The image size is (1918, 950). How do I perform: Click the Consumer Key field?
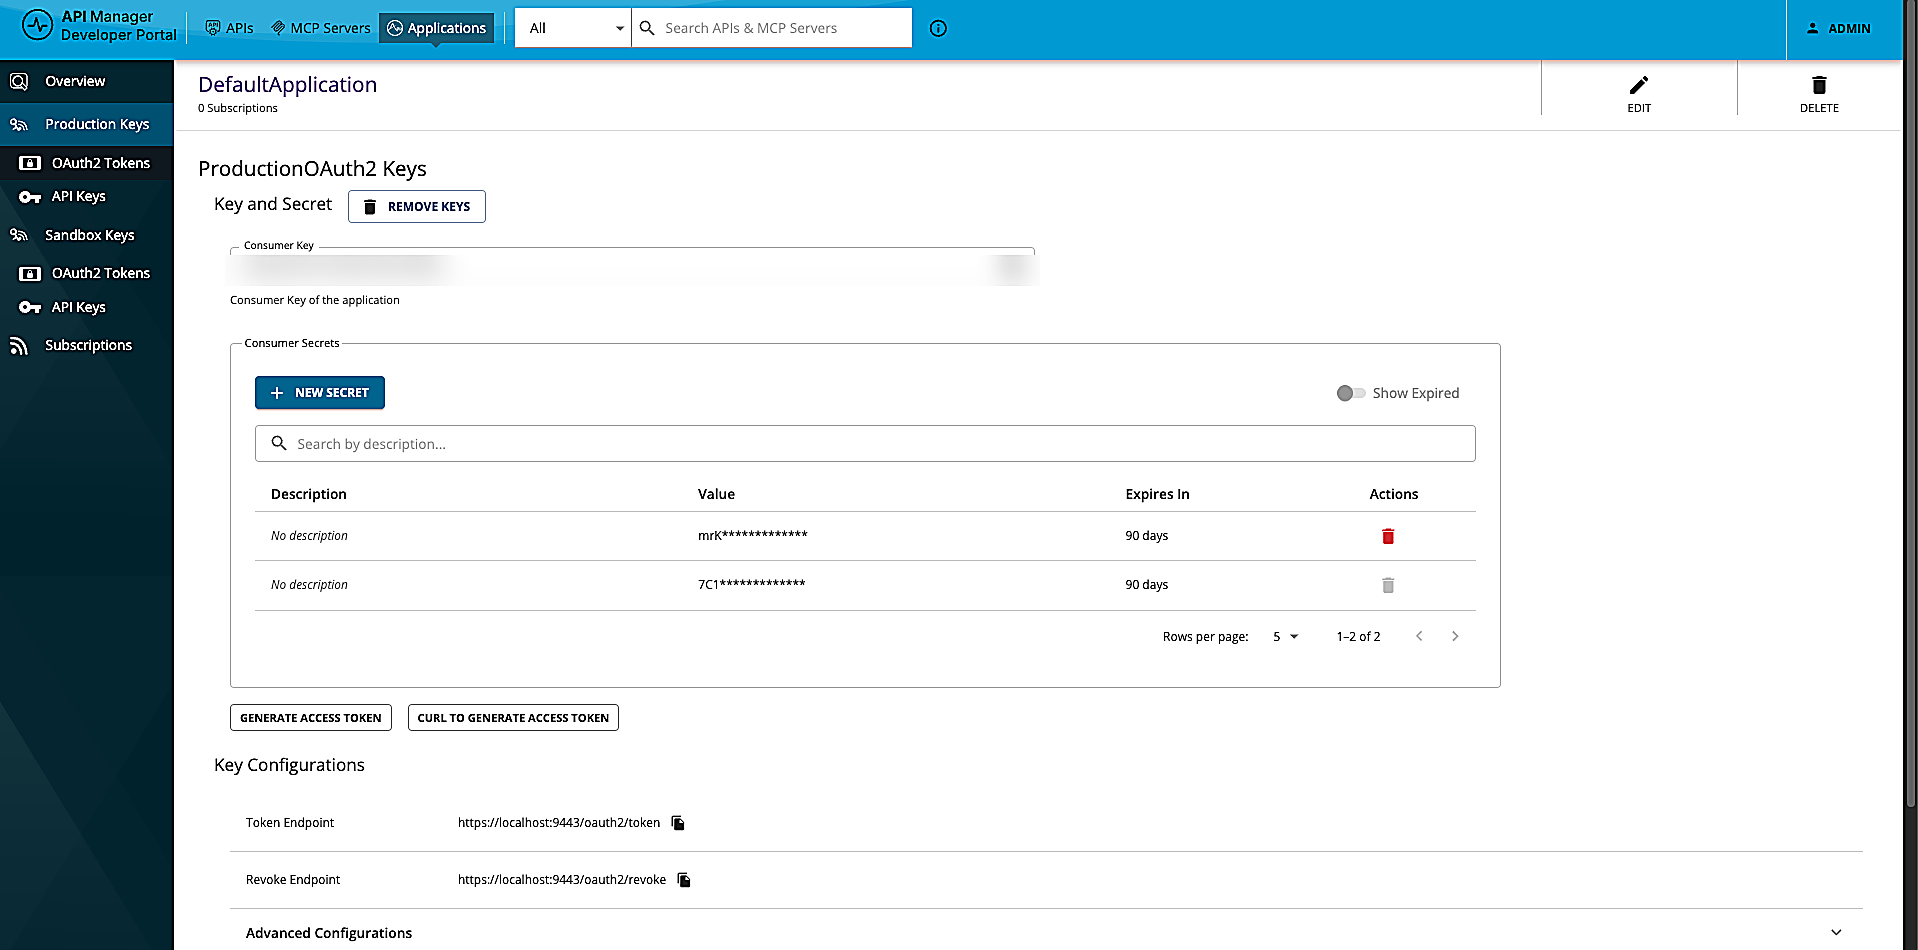pyautogui.click(x=632, y=269)
